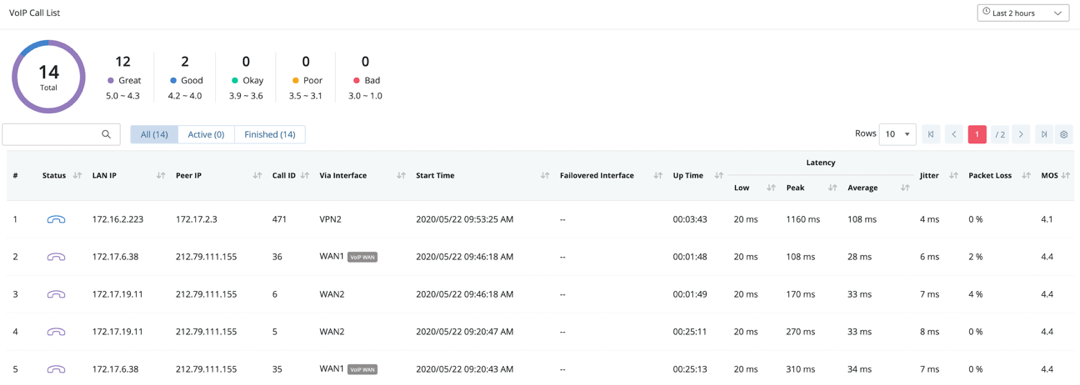Sort by Status column
Image resolution: width=1080 pixels, height=385 pixels.
(78, 176)
